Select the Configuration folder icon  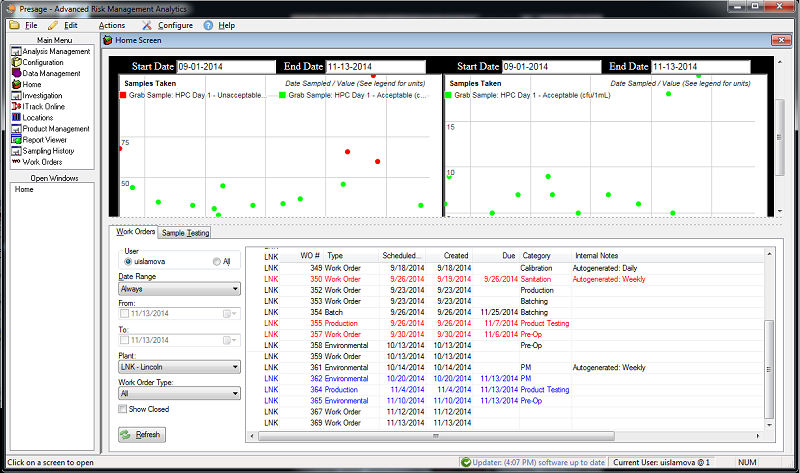[x=16, y=62]
